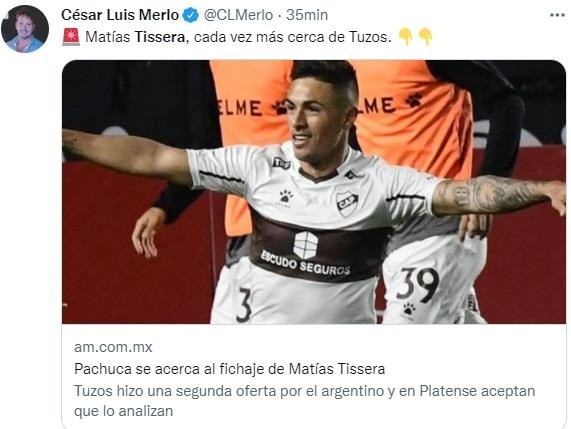Click the card description starting Tuzos hizo una
The image size is (571, 429).
click(304, 401)
